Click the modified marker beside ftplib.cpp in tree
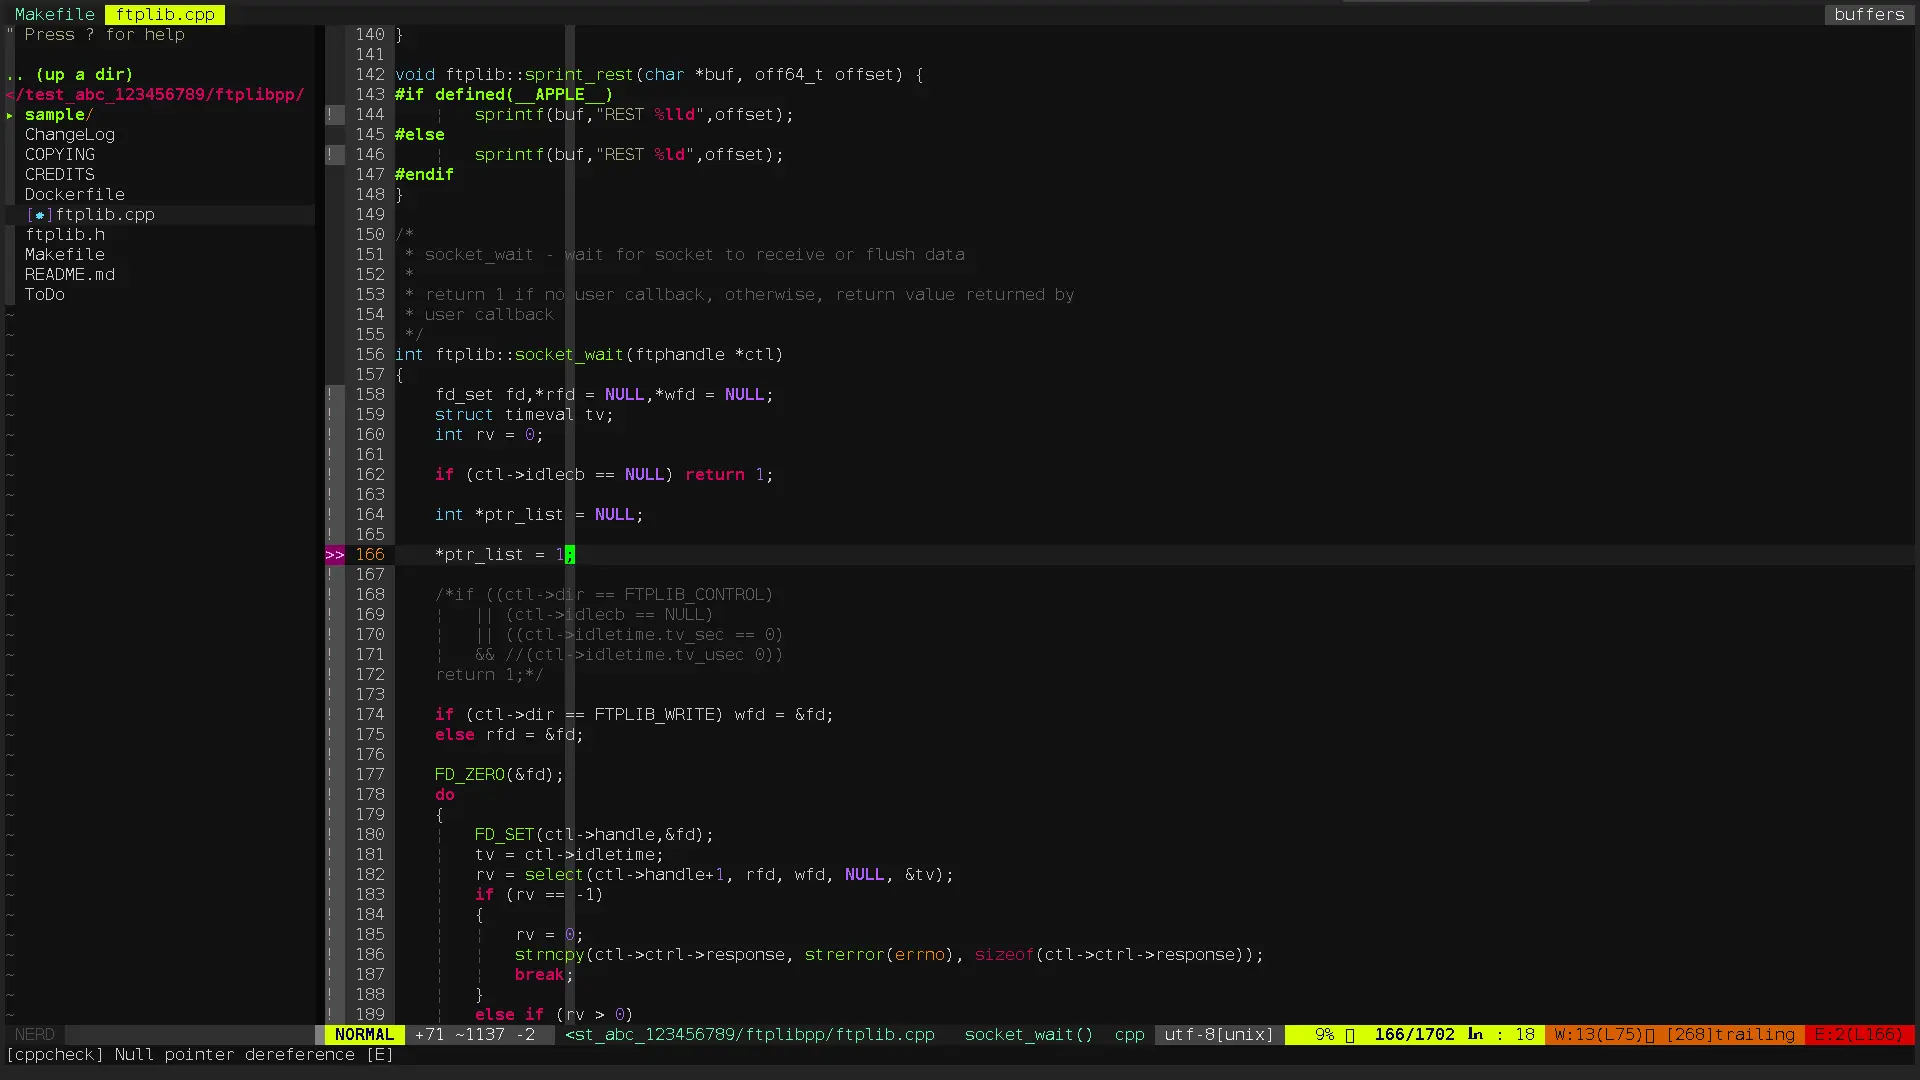Screen dimensions: 1920x1080 coord(40,215)
